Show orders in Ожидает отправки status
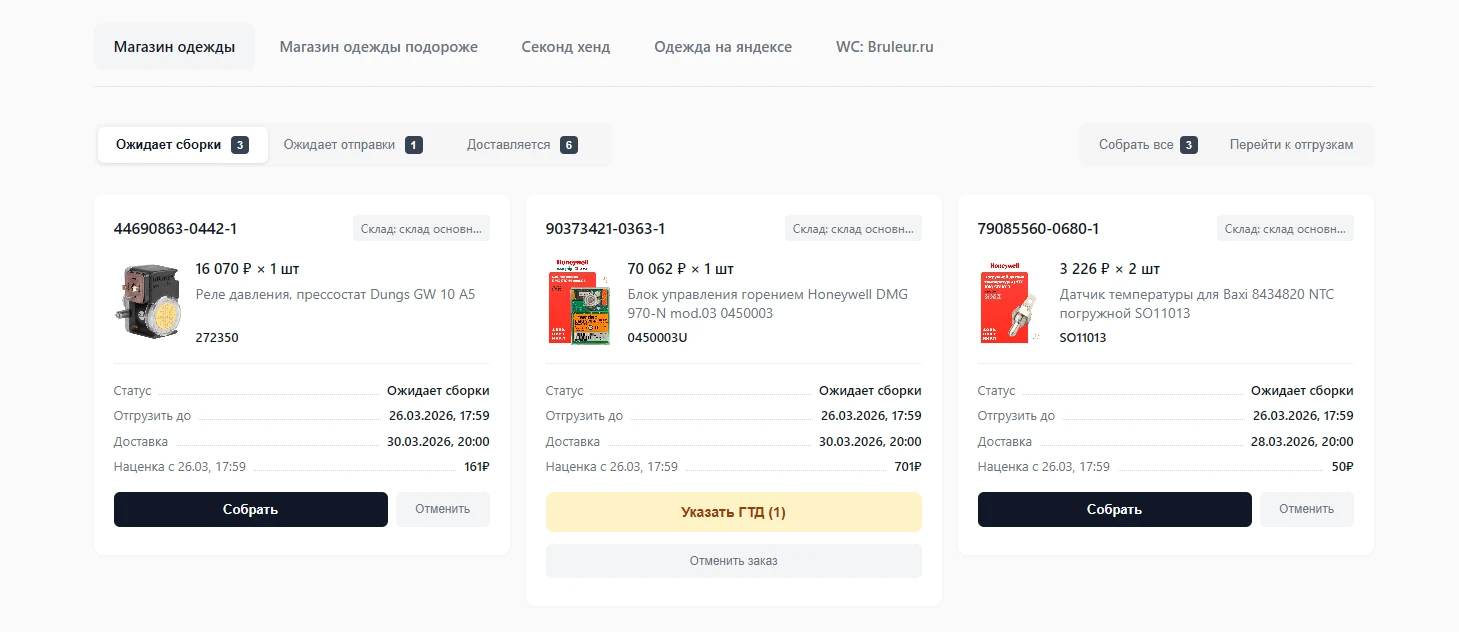Viewport: 1459px width, 632px height. tap(353, 145)
